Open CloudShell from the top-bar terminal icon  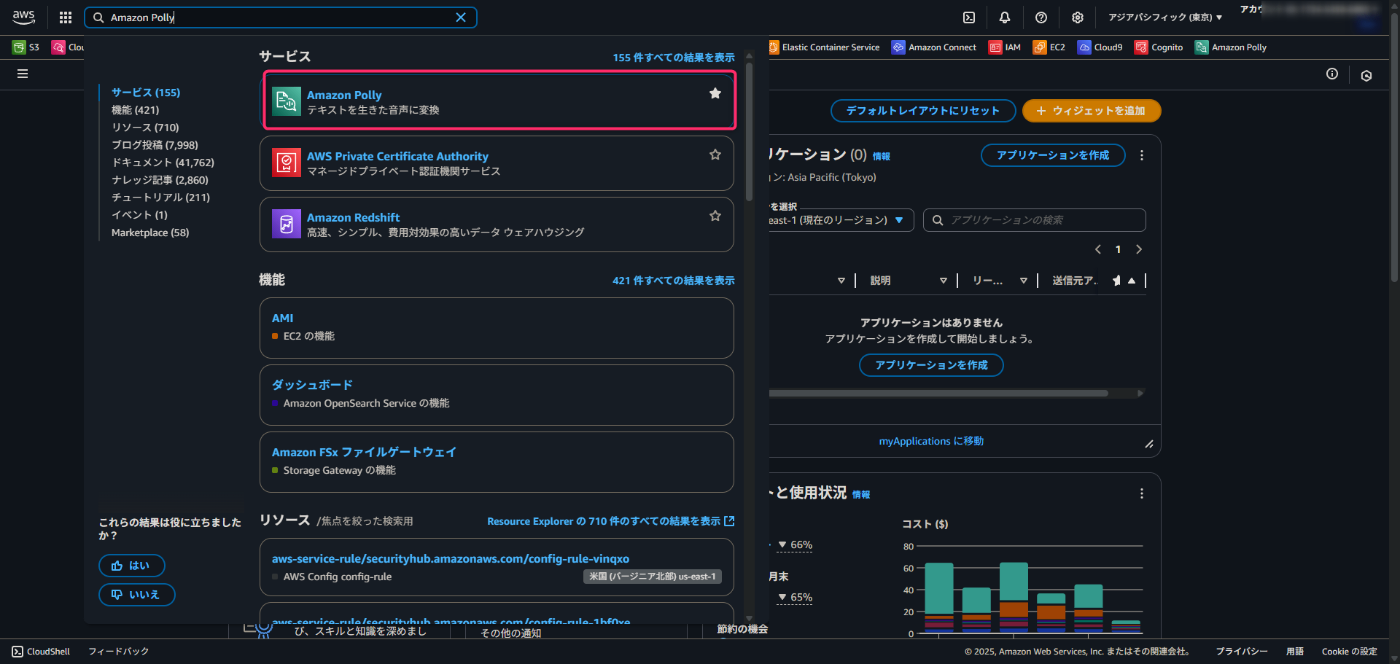pyautogui.click(x=969, y=17)
